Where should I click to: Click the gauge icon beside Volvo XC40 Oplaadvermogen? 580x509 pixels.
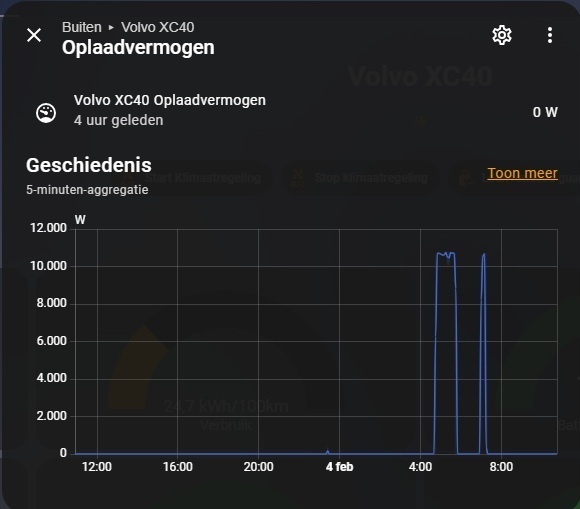coord(46,113)
